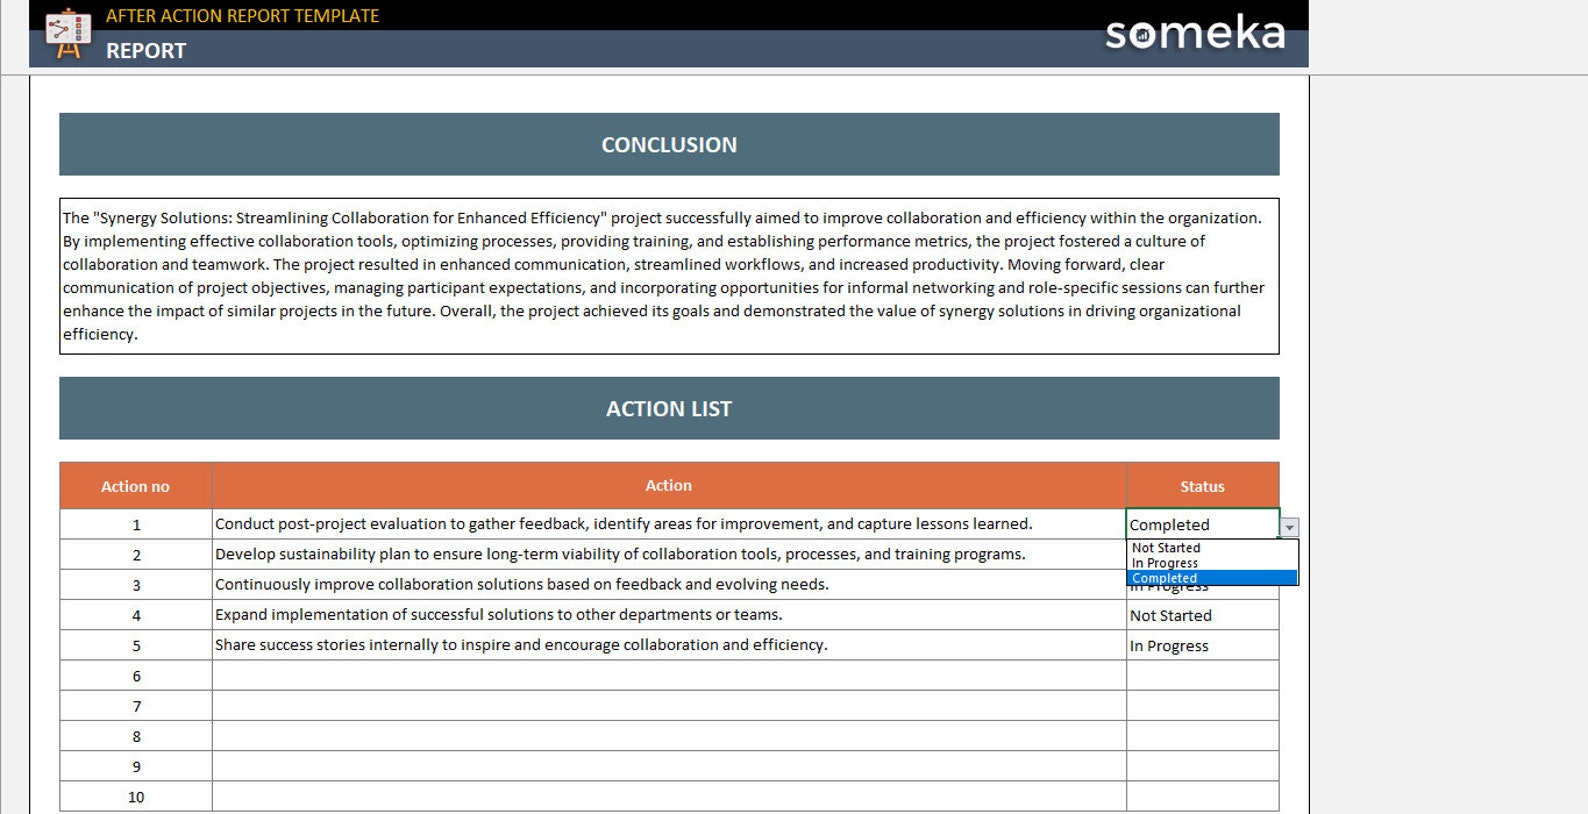Select action number 3 cell
1588x814 pixels.
(x=136, y=584)
